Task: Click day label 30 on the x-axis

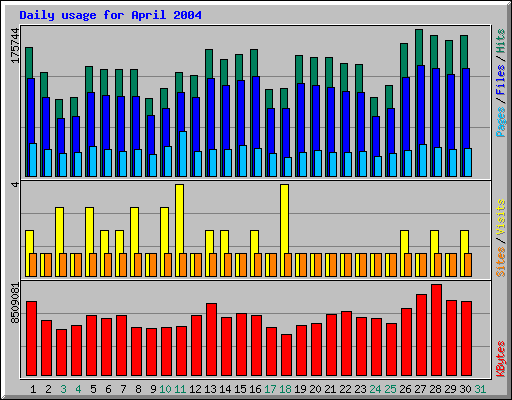Action: tap(465, 389)
